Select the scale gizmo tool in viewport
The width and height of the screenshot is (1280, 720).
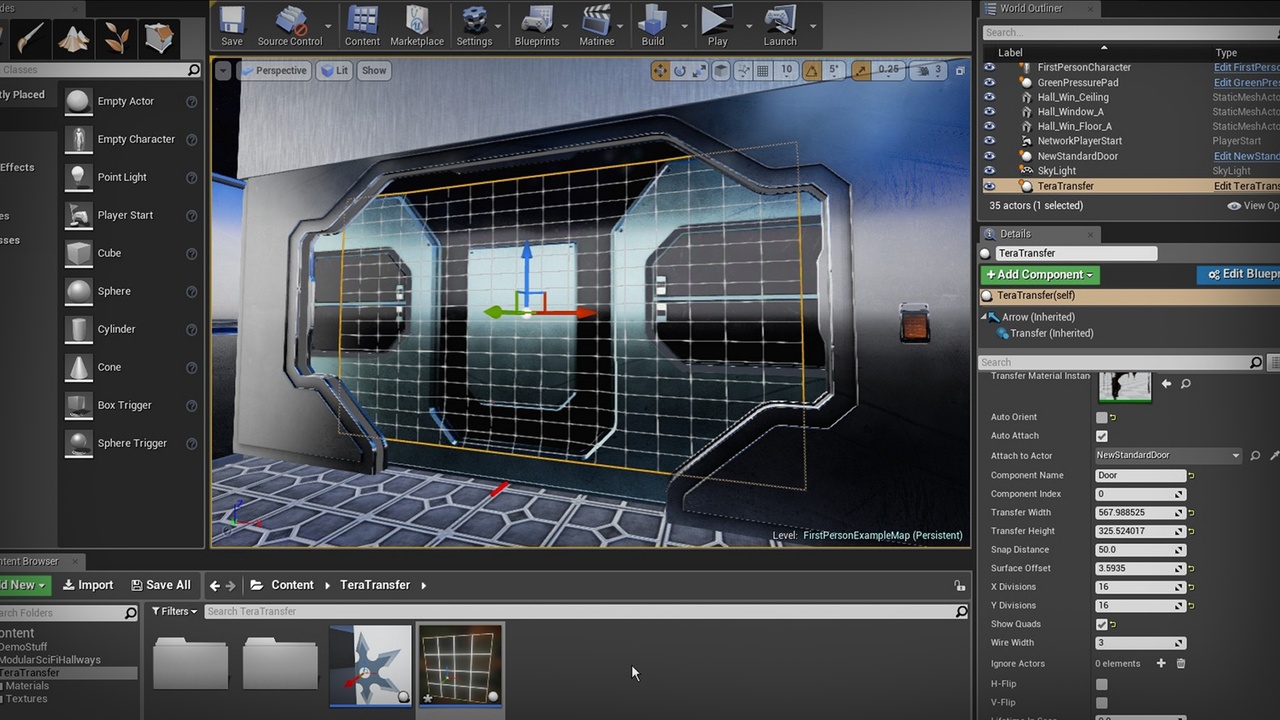pos(700,70)
